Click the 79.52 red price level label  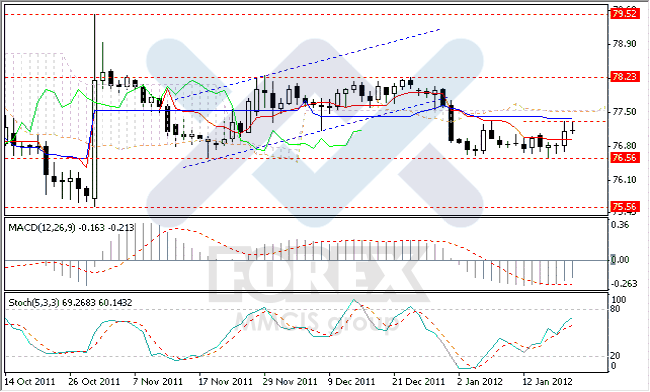pos(624,14)
